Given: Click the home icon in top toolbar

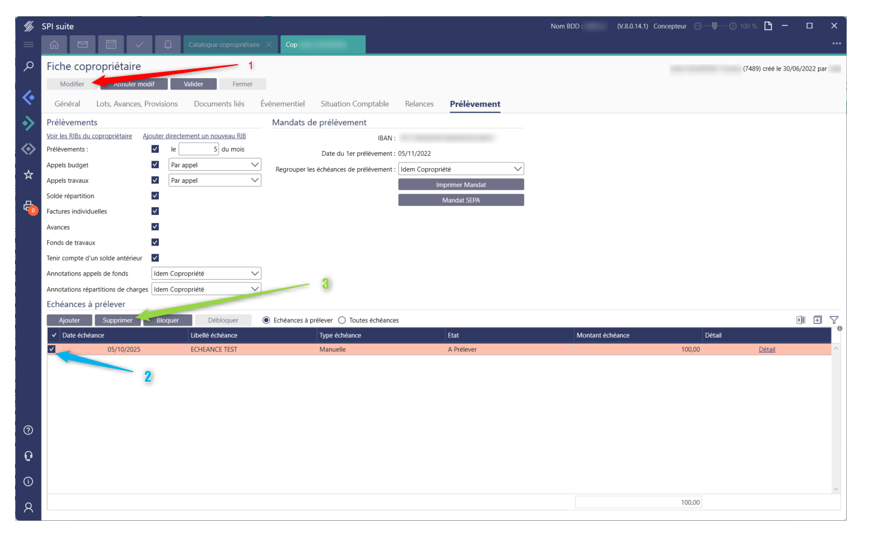Looking at the screenshot, I should (54, 44).
